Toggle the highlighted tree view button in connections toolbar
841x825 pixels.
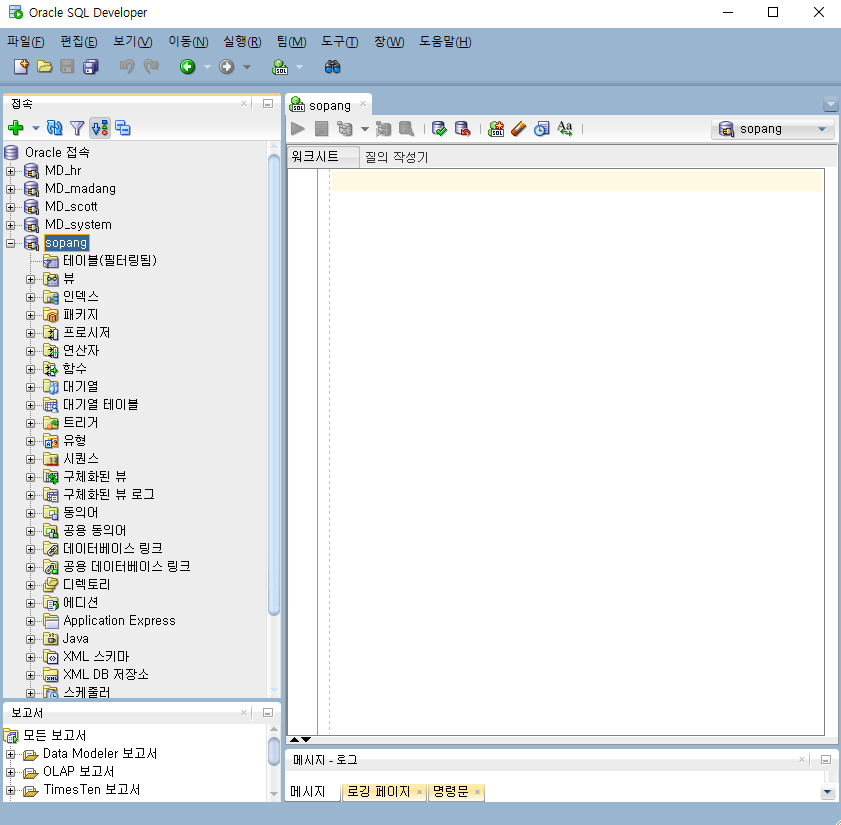pyautogui.click(x=100, y=128)
